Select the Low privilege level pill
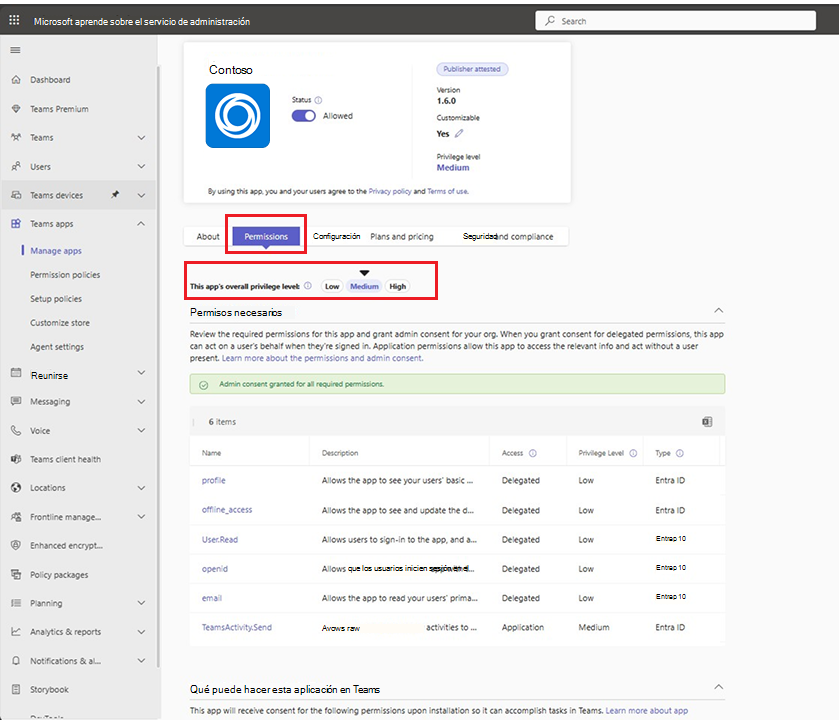 point(332,286)
